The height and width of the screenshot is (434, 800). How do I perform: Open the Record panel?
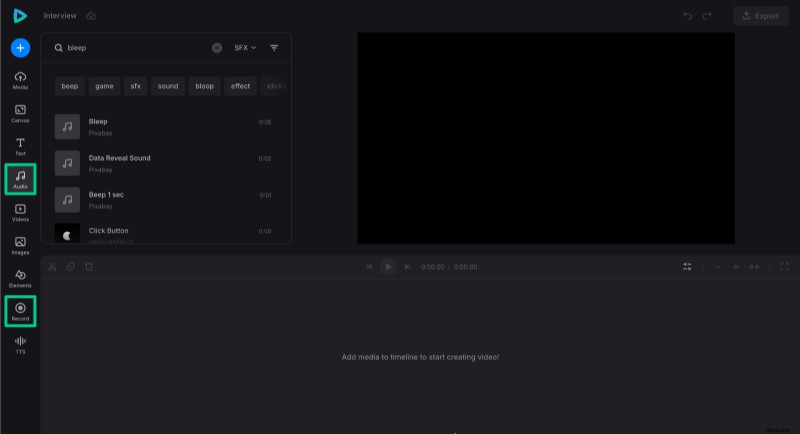(20, 312)
